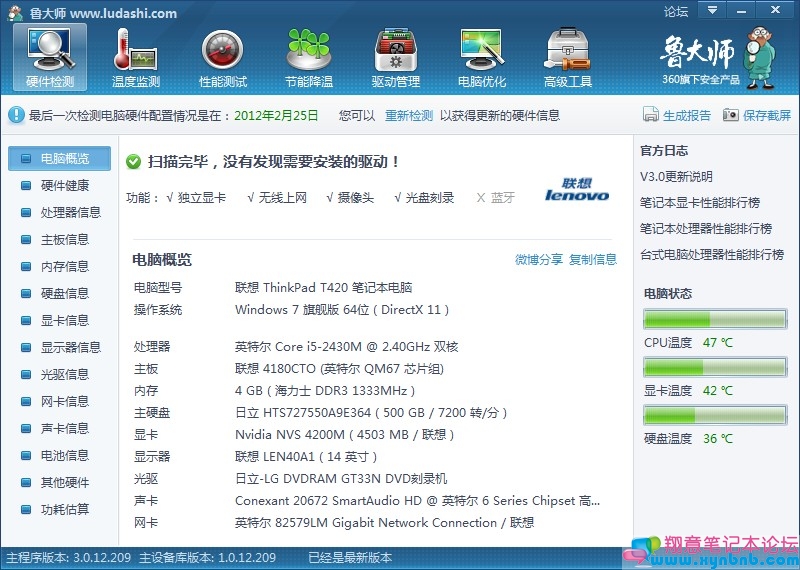Open the title bar dropdown menu arrow
This screenshot has height=570, width=800.
coord(712,10)
